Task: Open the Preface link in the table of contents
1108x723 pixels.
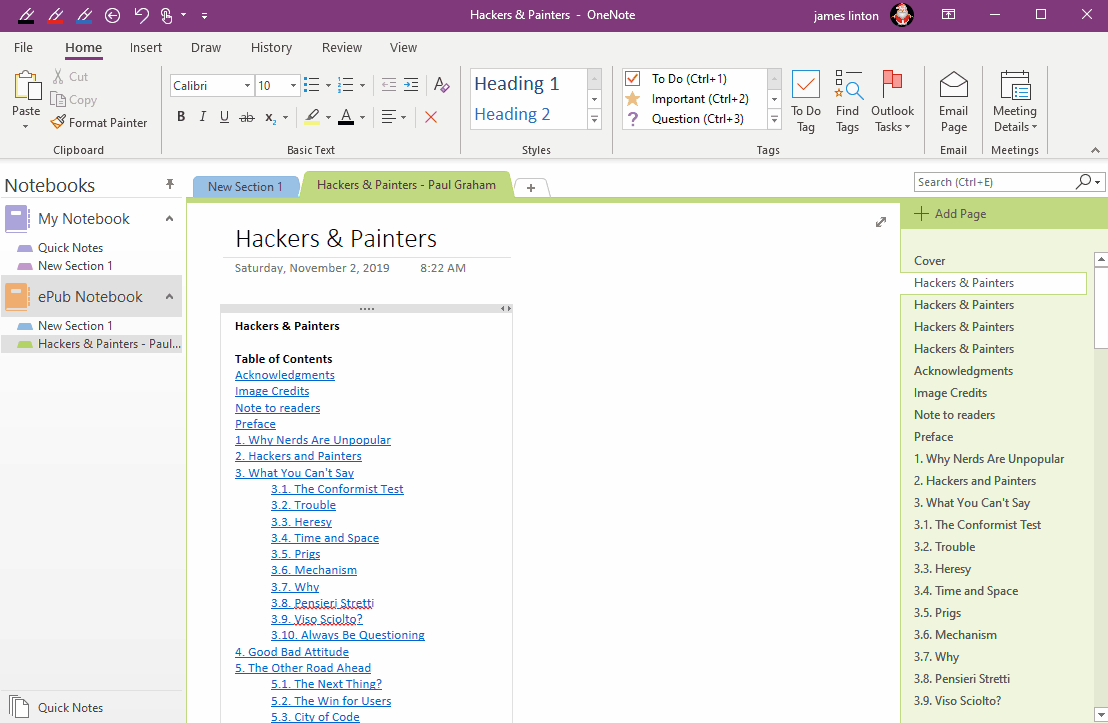Action: pos(255,423)
